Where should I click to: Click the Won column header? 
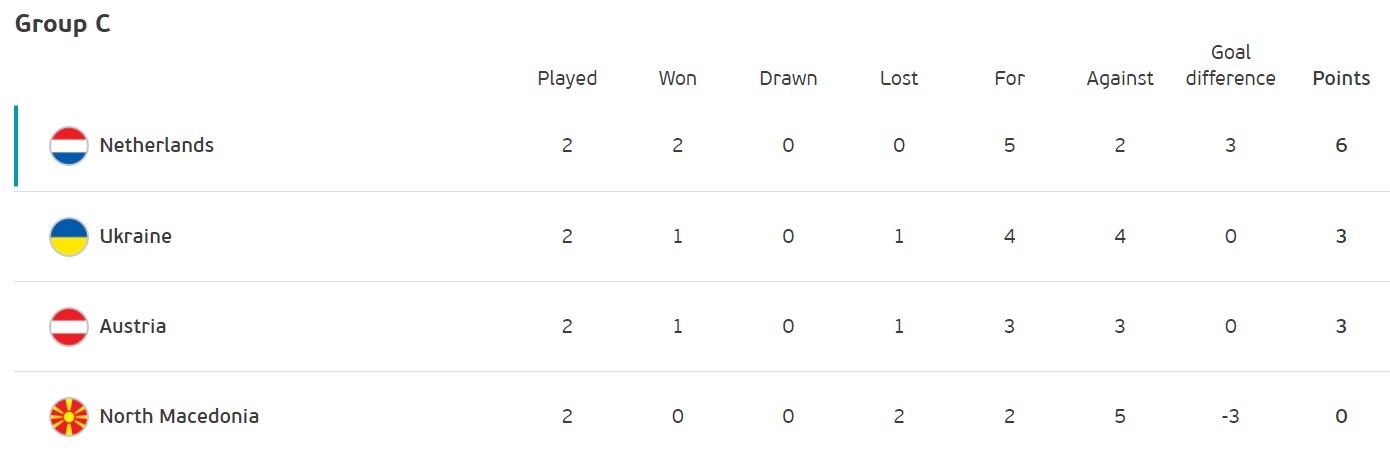point(677,79)
